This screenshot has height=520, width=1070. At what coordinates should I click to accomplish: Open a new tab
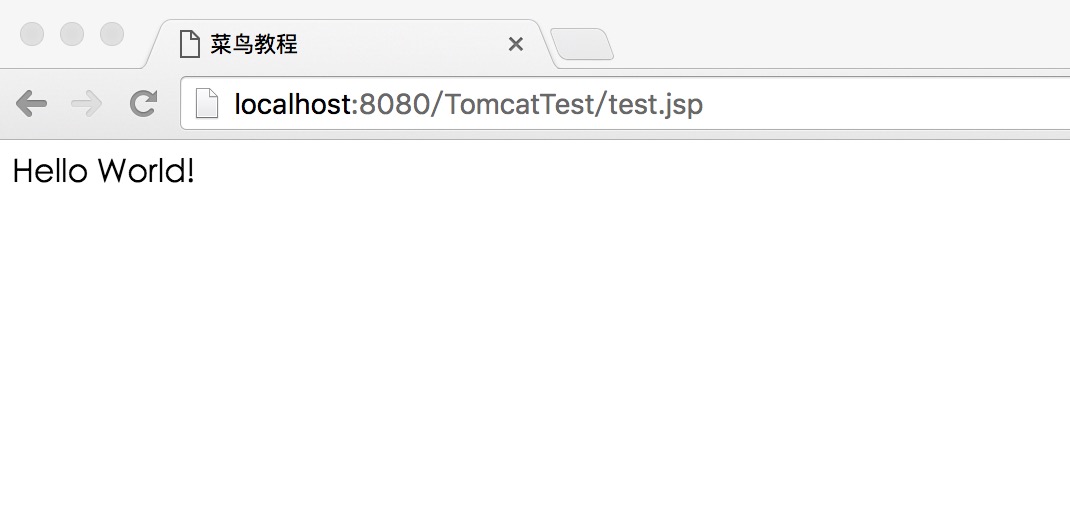[582, 44]
